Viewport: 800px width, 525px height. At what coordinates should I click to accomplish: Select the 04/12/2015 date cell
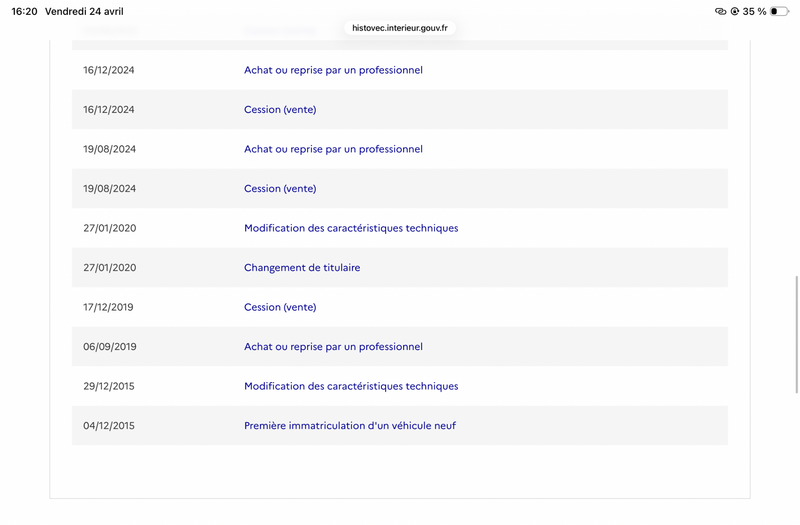109,426
